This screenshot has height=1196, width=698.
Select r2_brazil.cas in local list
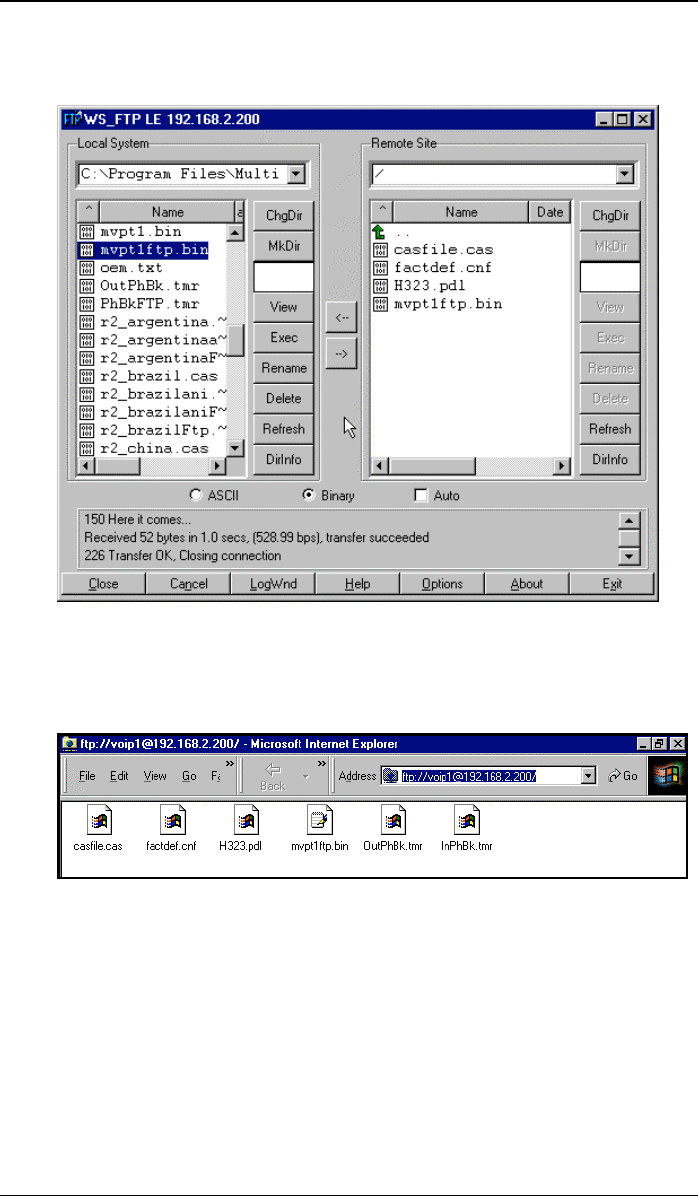point(159,376)
